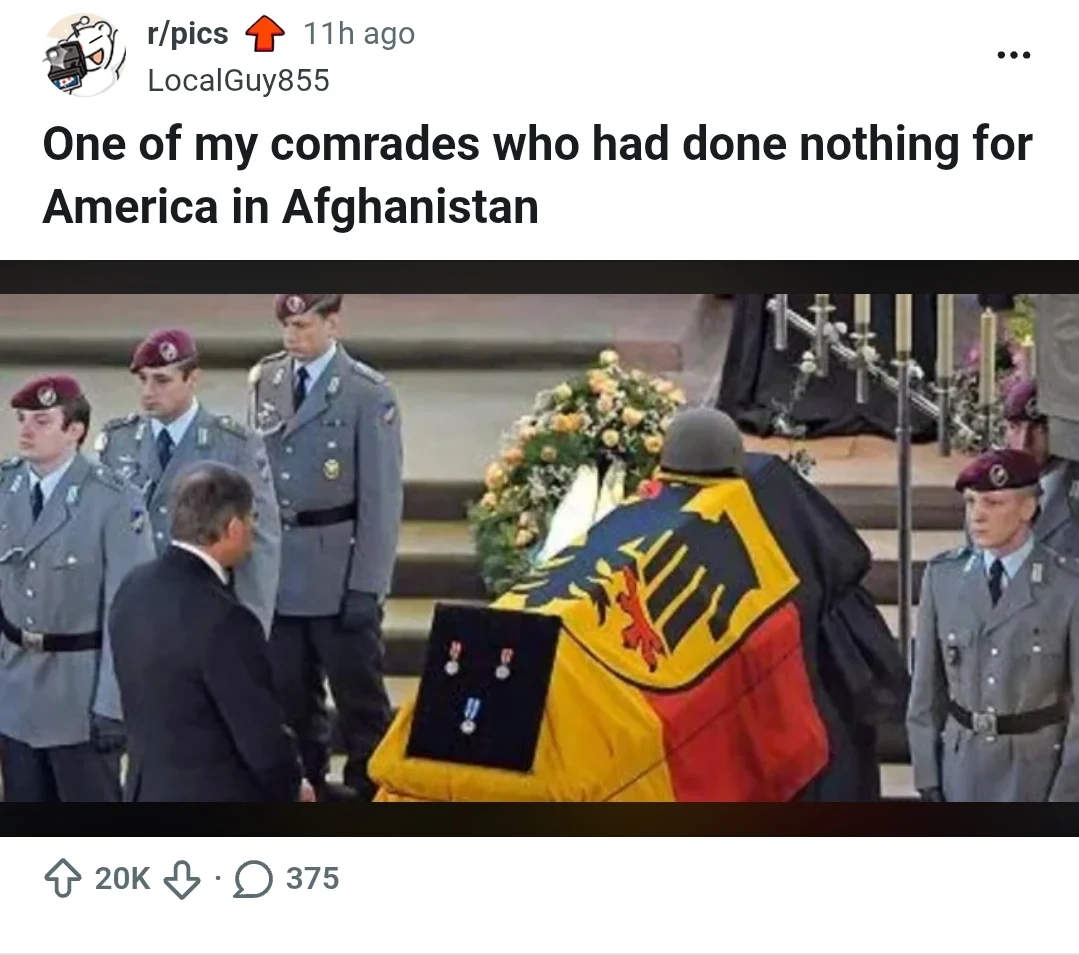Click the r/pics community avatar

pos(85,56)
